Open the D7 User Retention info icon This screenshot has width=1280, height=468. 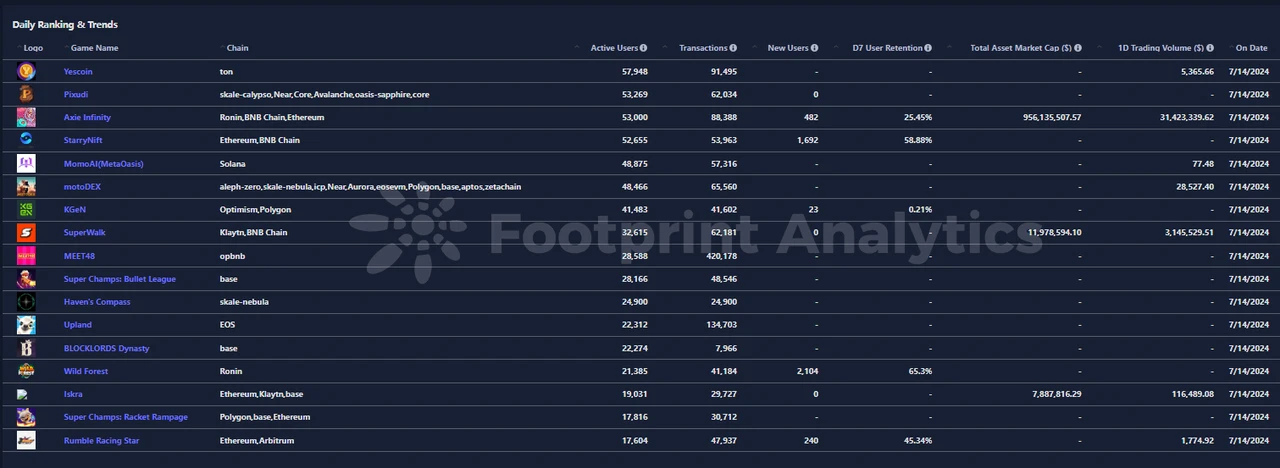click(928, 48)
